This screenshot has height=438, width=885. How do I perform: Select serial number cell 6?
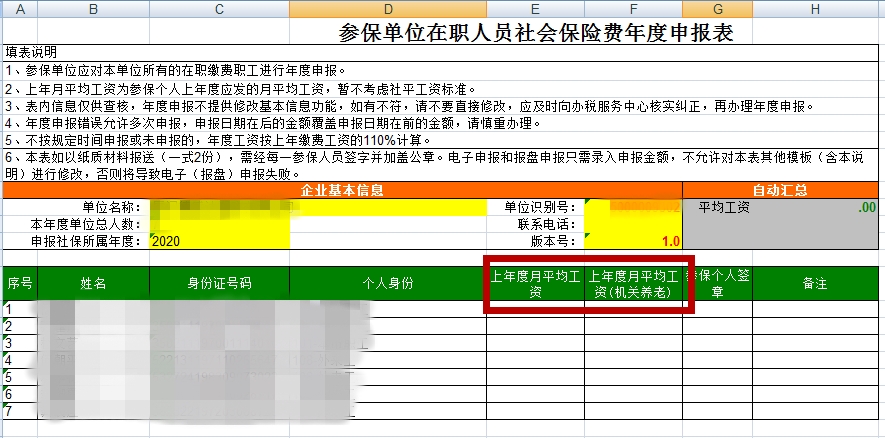[x=20, y=393]
